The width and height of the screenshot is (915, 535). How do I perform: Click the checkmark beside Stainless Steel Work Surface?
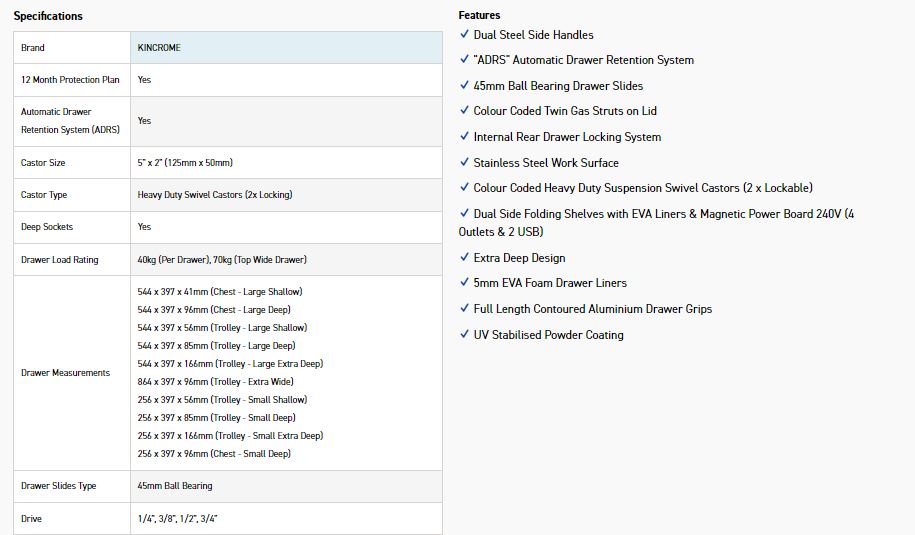[x=464, y=163]
